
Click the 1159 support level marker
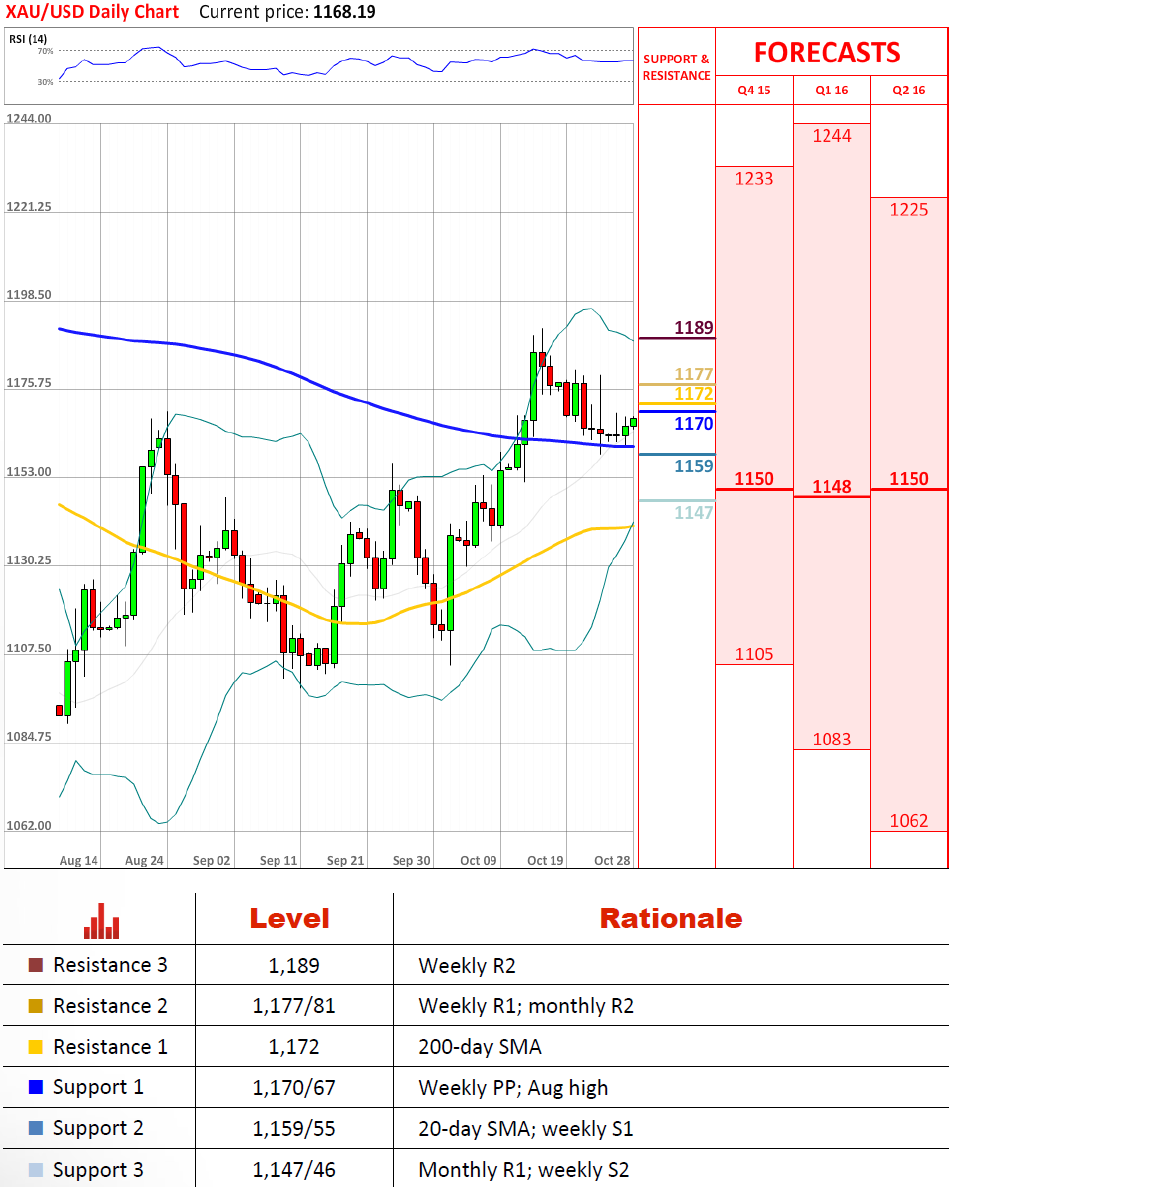click(x=694, y=466)
